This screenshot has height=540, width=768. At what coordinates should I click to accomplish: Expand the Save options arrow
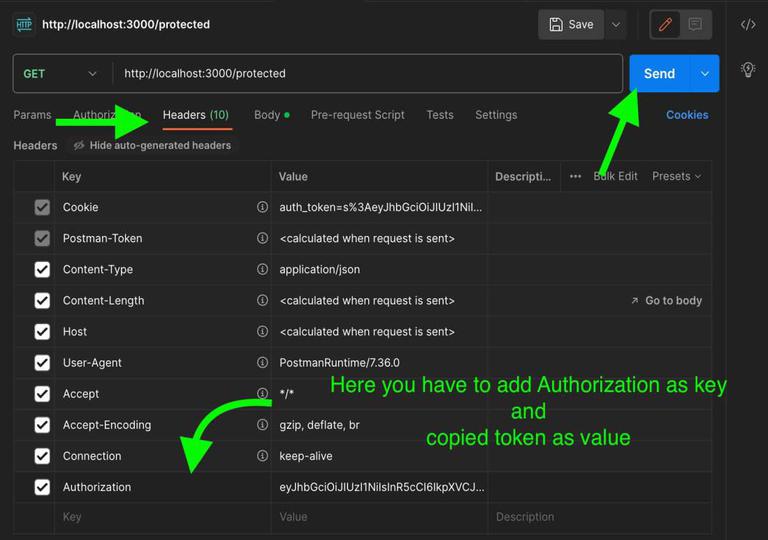click(616, 25)
